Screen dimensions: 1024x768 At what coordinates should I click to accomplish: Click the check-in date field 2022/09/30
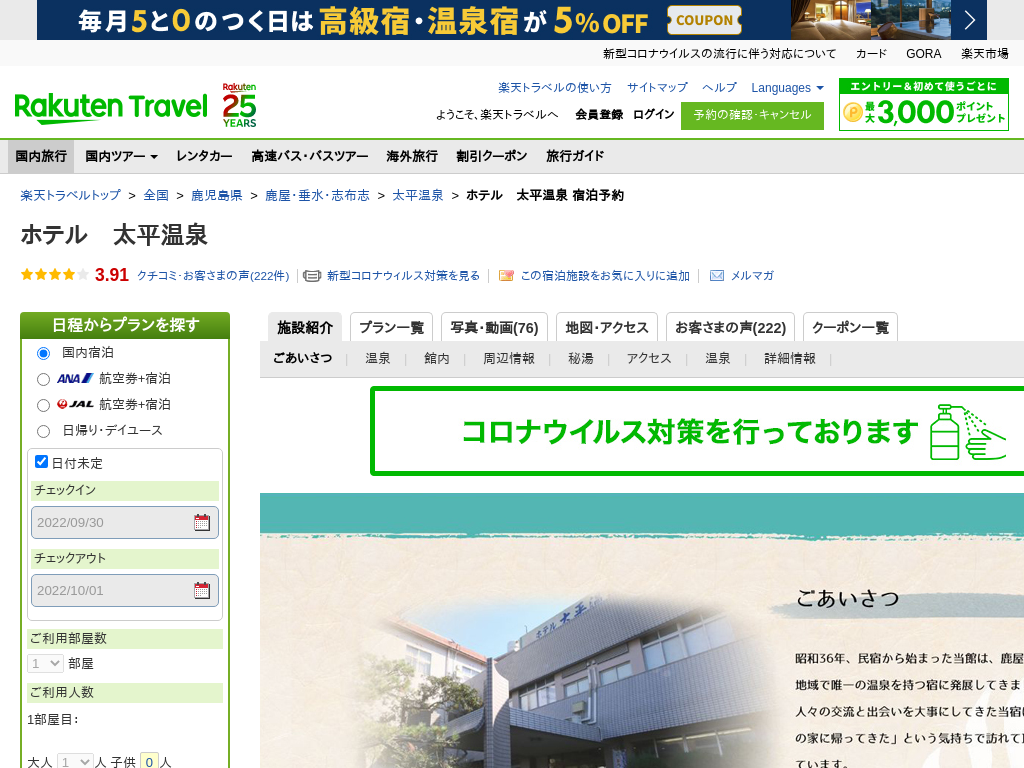point(125,522)
